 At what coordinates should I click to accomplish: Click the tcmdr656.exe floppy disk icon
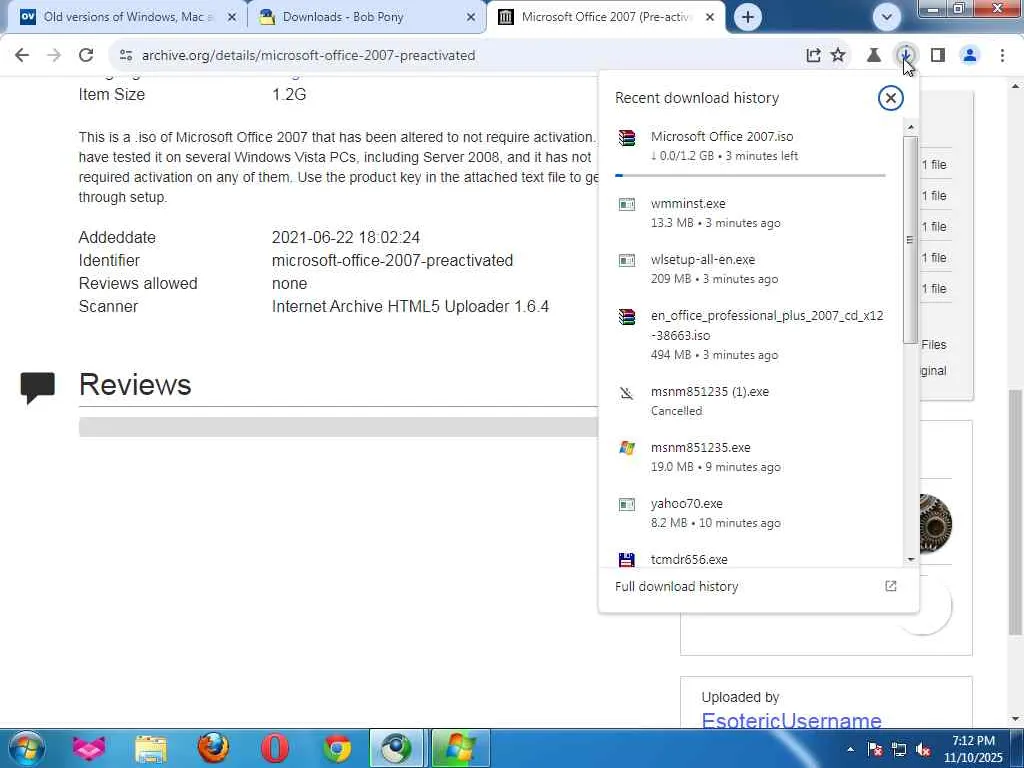[x=627, y=560]
